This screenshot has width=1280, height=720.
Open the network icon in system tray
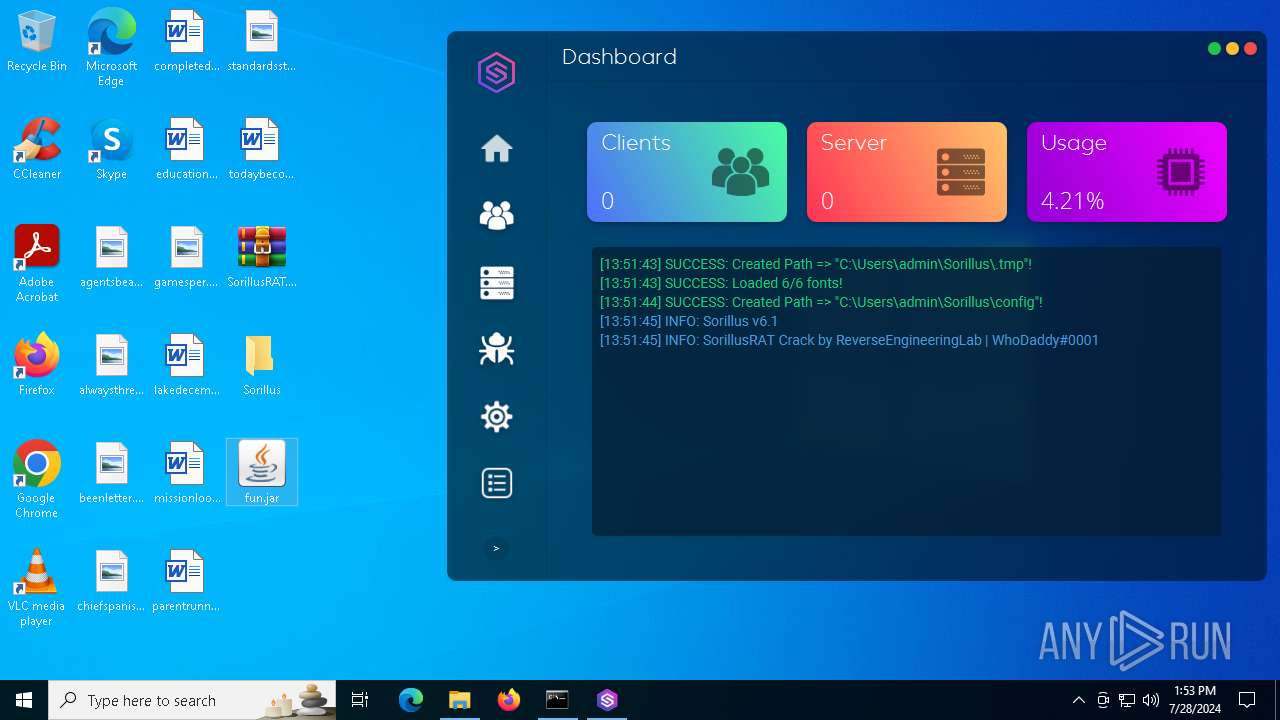[x=1127, y=700]
